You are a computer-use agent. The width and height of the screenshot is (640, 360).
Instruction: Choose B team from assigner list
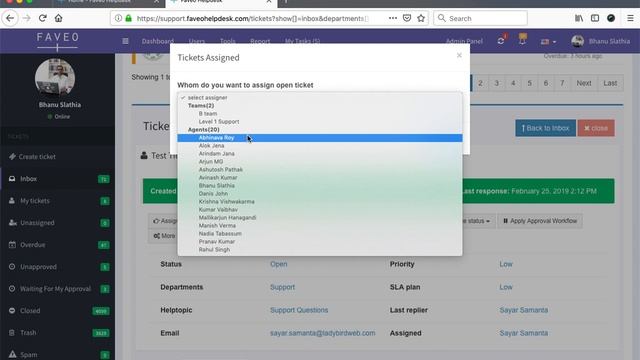coord(320,113)
